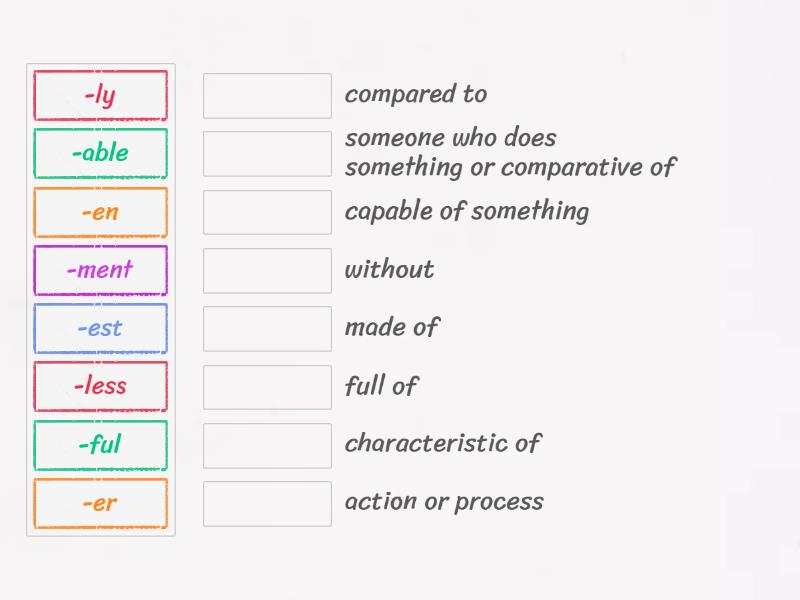Click the answer box beside 'someone who does something'
Image resolution: width=800 pixels, height=600 pixels.
[x=266, y=153]
